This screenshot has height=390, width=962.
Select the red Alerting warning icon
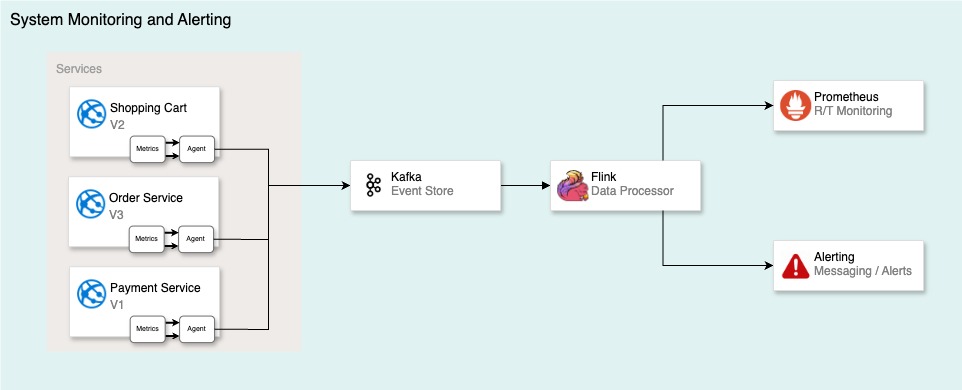[795, 266]
